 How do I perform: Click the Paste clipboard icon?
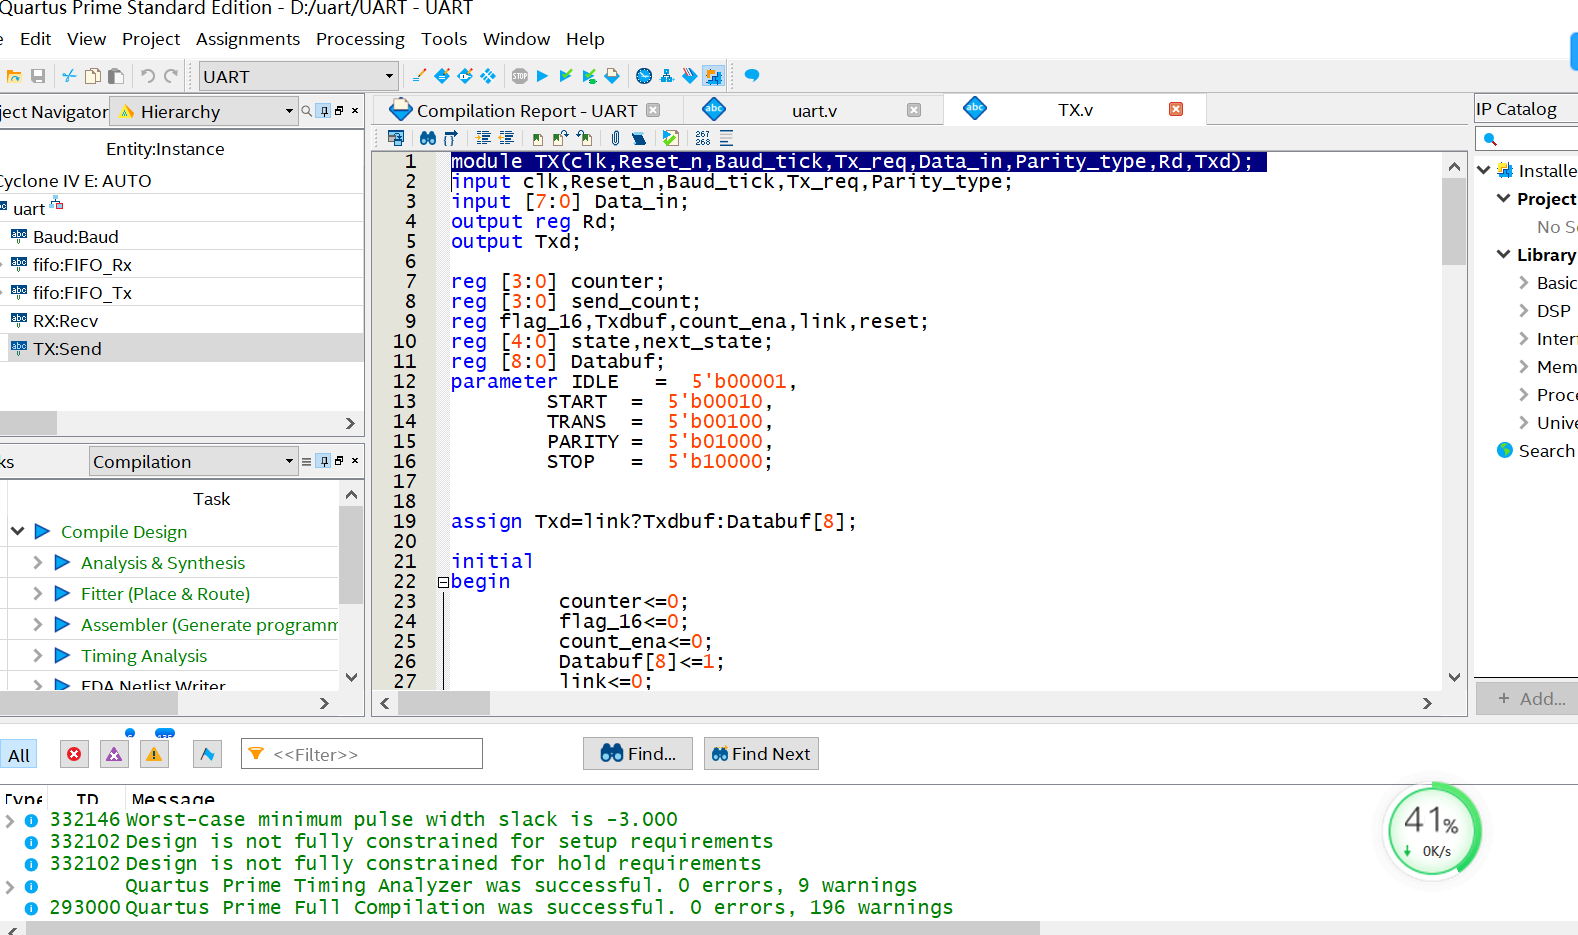click(116, 76)
